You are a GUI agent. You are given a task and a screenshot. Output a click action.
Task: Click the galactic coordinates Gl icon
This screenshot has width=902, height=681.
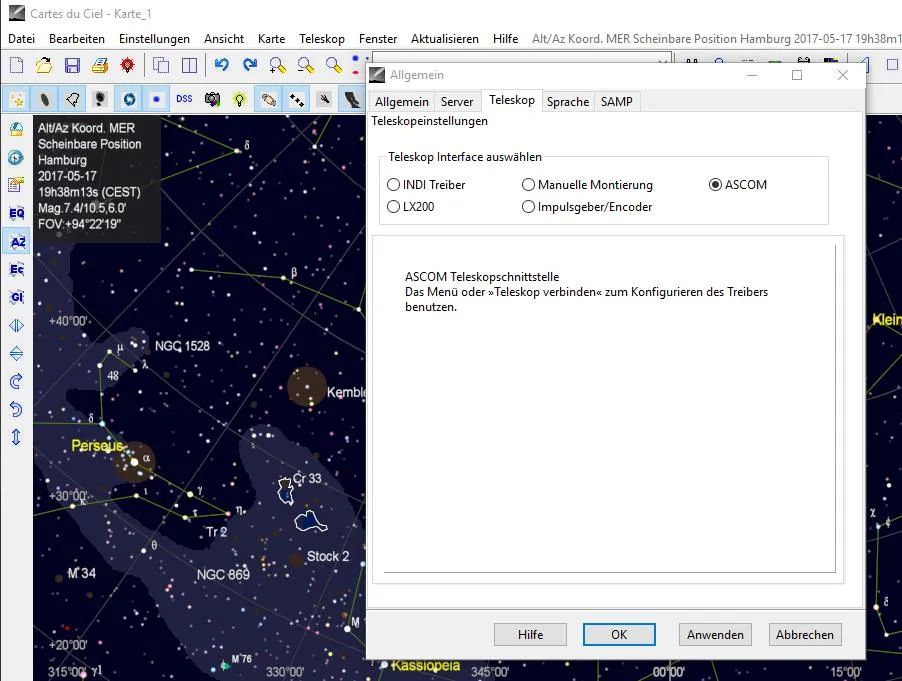pos(16,297)
